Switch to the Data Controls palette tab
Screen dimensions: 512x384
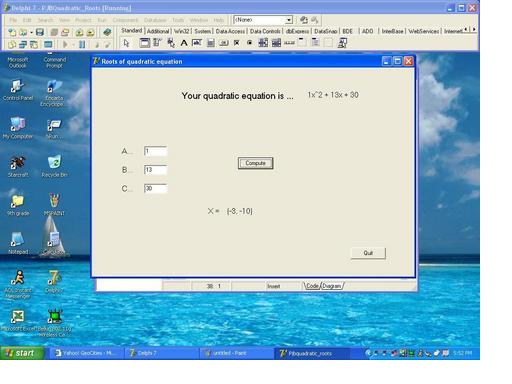click(265, 31)
